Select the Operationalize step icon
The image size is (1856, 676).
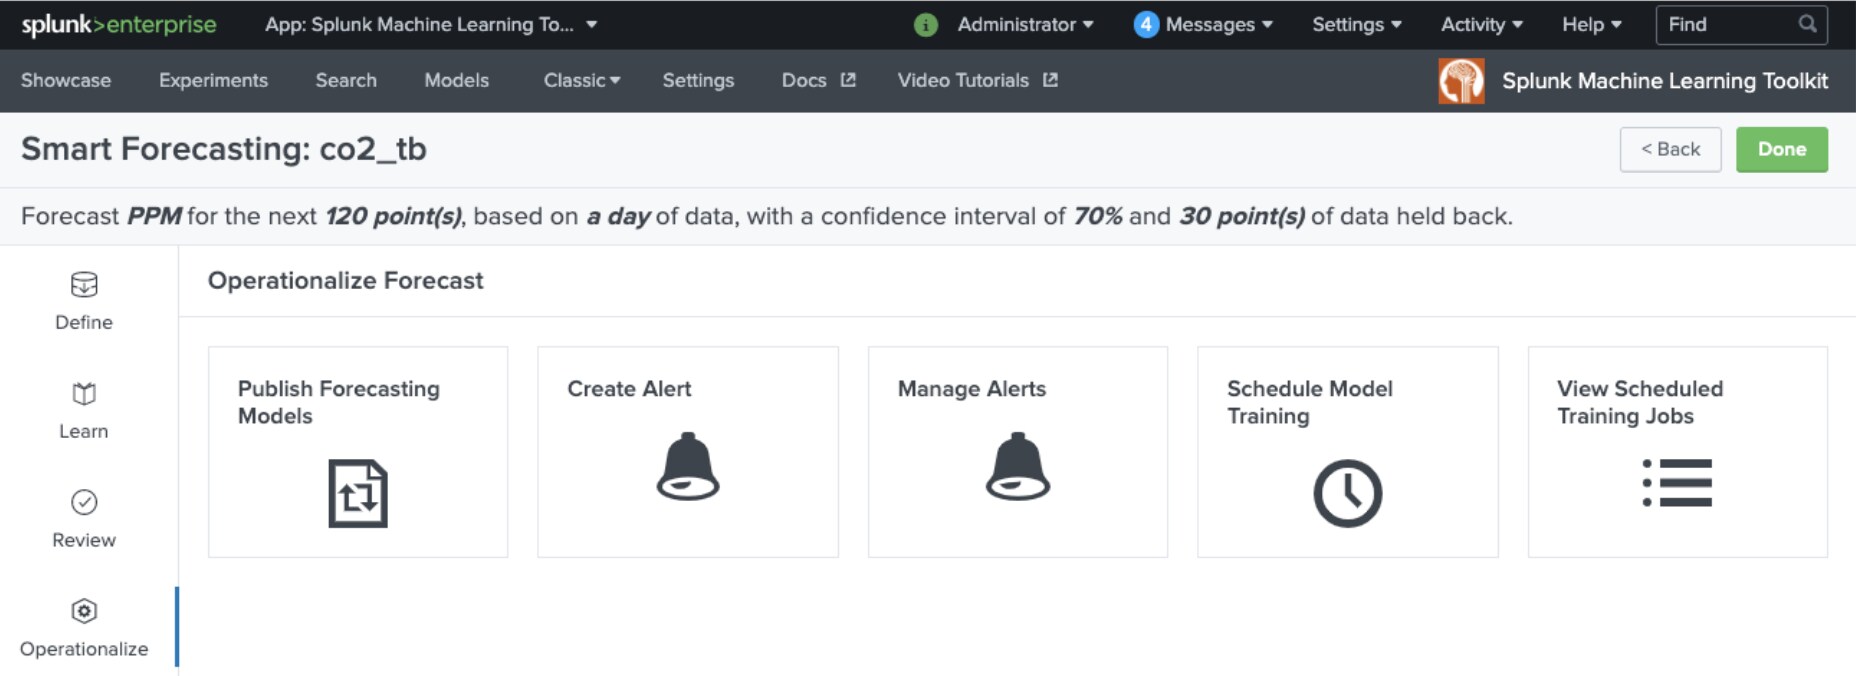click(x=84, y=611)
